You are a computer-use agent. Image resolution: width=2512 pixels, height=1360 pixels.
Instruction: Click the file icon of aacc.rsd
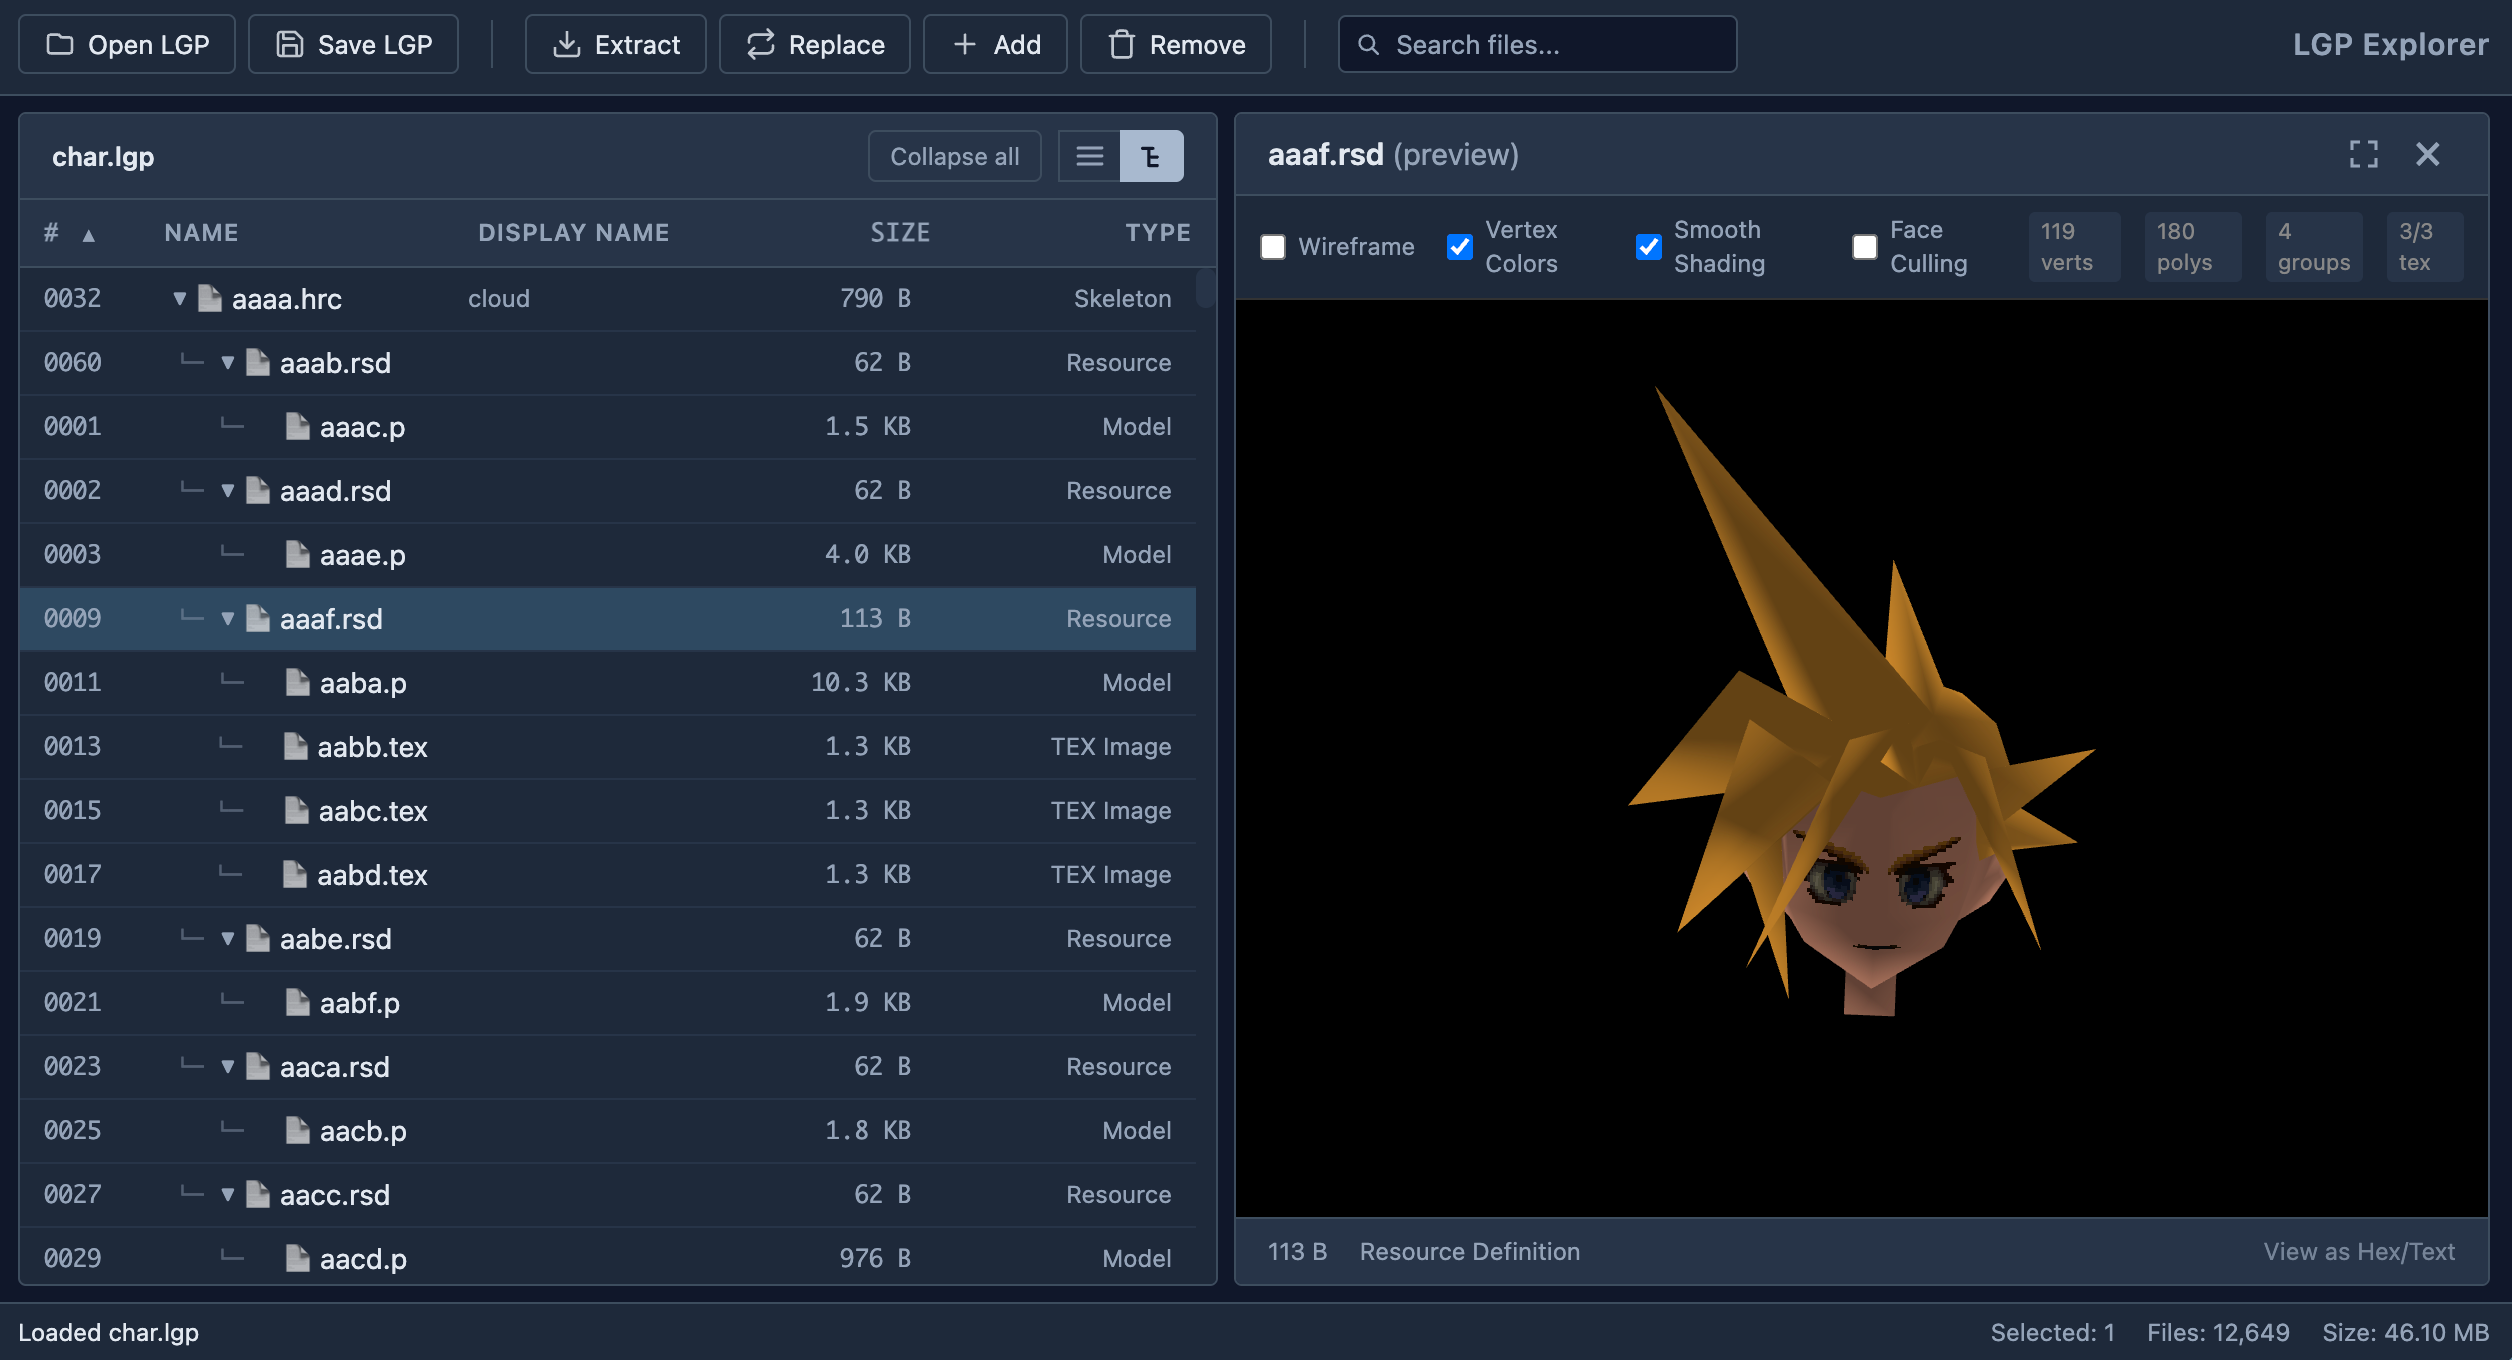click(258, 1194)
